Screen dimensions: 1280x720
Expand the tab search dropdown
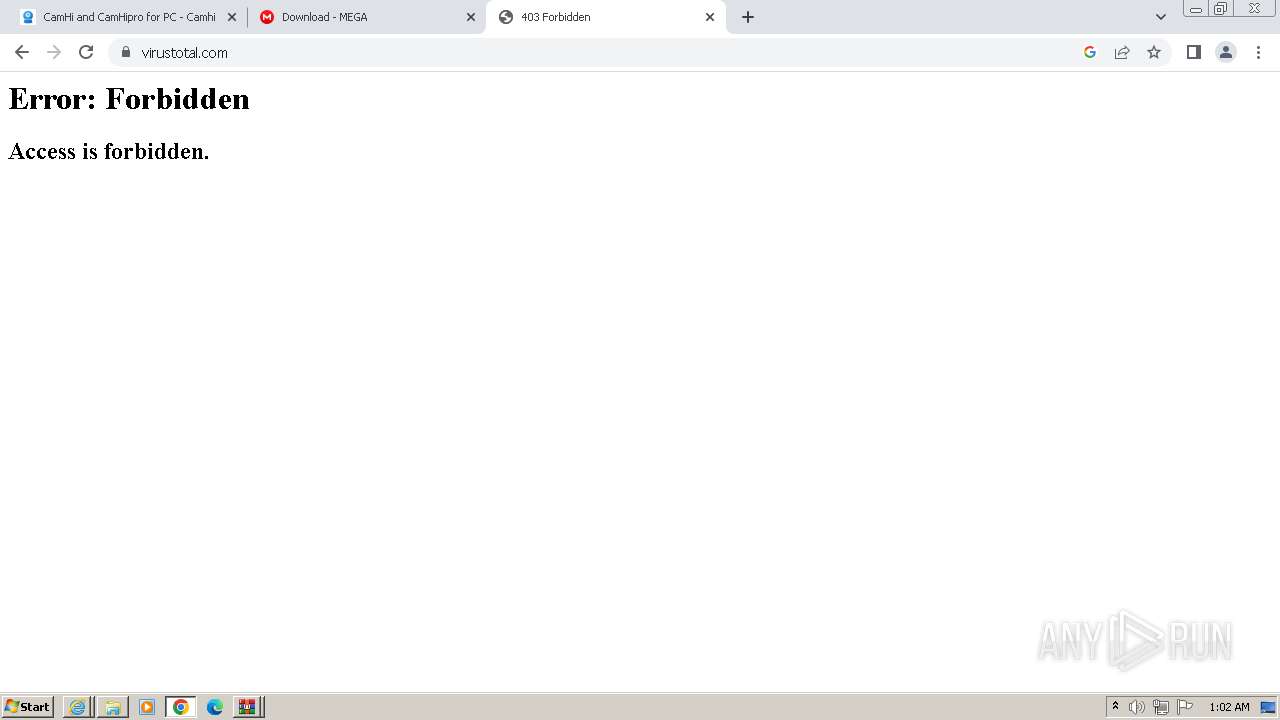tap(1161, 17)
